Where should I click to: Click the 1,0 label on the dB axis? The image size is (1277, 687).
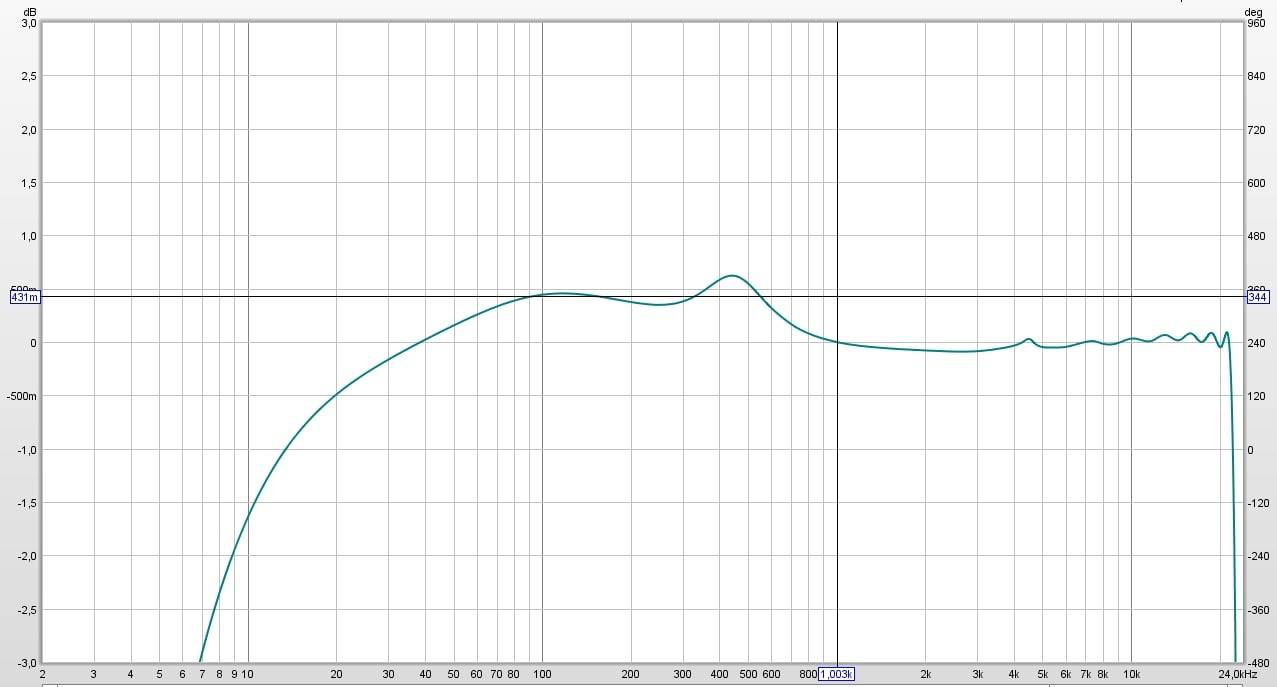[x=30, y=236]
